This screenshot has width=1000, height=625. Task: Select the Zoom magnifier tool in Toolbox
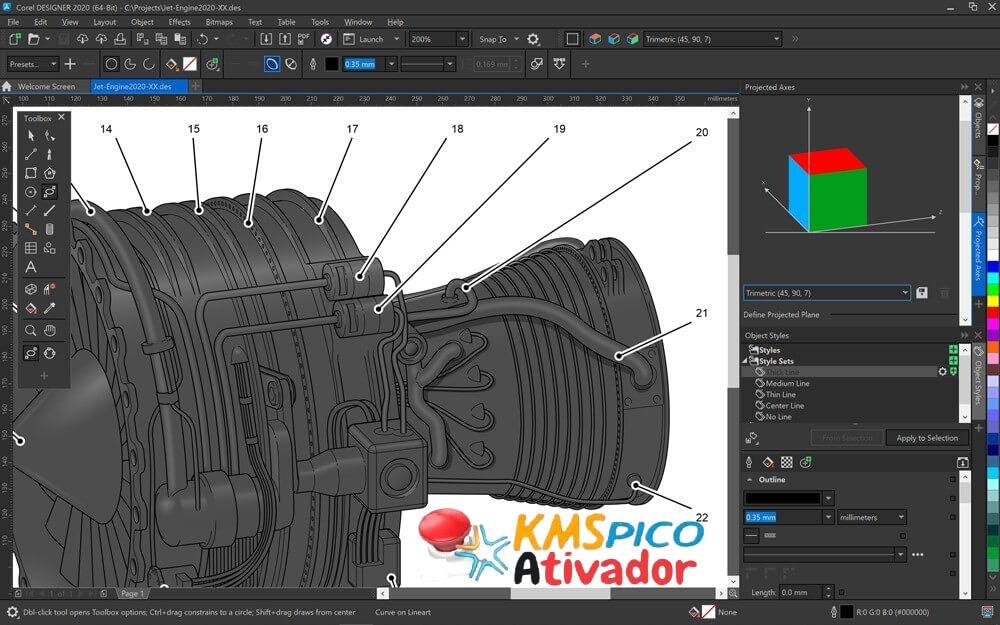tap(31, 330)
